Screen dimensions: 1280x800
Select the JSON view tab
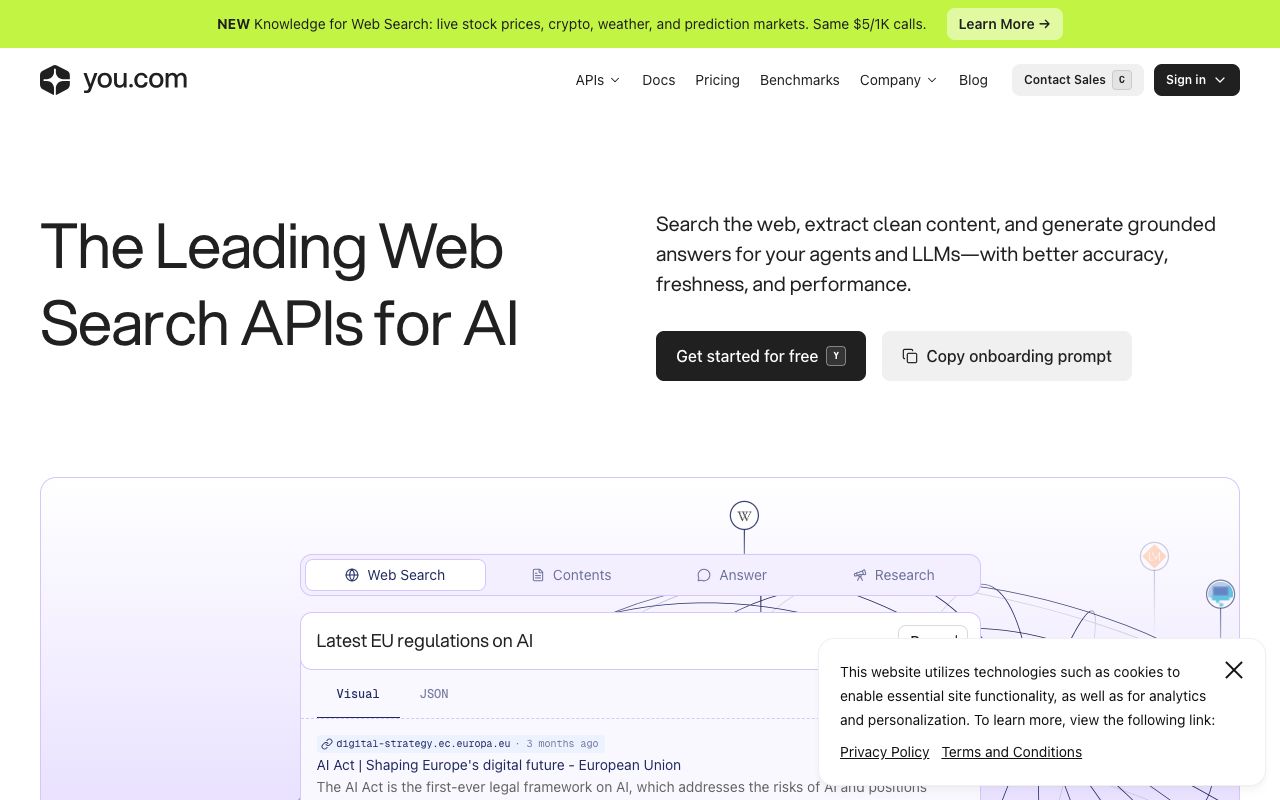click(434, 694)
